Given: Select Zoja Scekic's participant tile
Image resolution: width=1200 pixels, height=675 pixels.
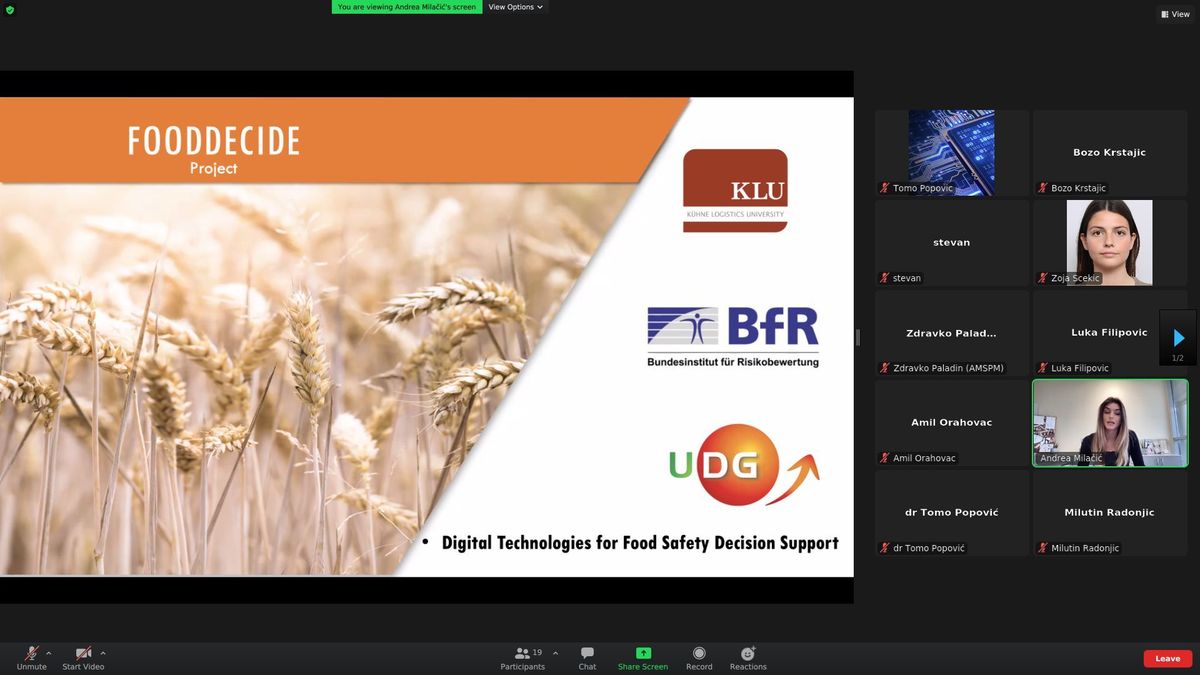Looking at the screenshot, I should tap(1110, 243).
